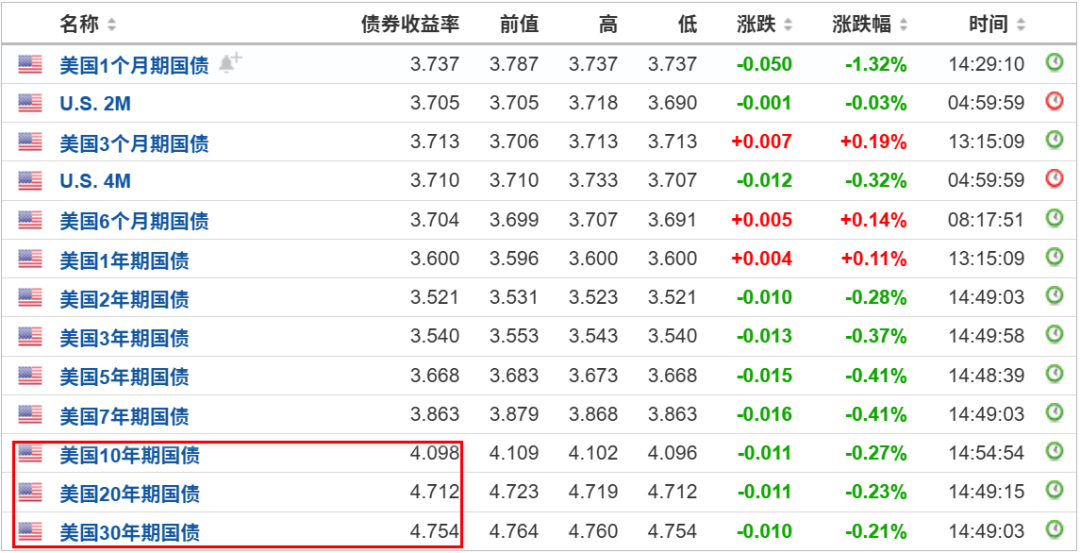
Task: Click the green clock icon in 美国30年期国债 row
Action: 1054,529
